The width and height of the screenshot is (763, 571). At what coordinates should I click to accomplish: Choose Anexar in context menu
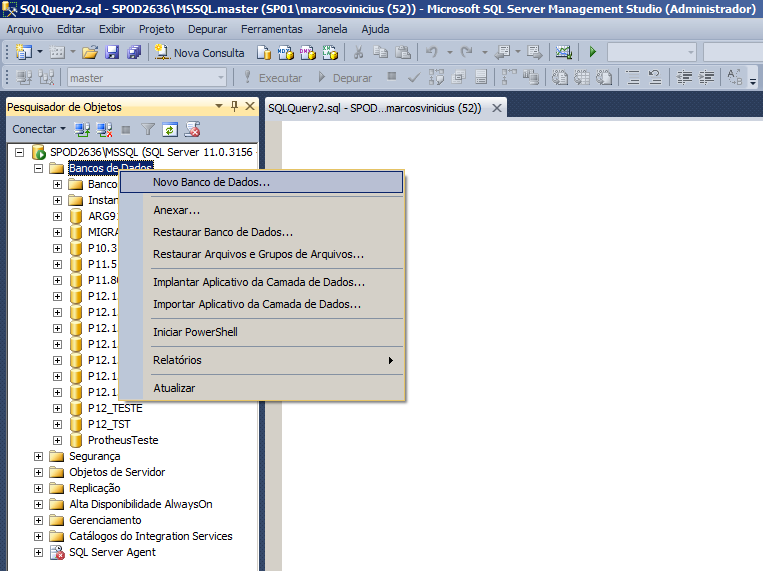coord(262,210)
